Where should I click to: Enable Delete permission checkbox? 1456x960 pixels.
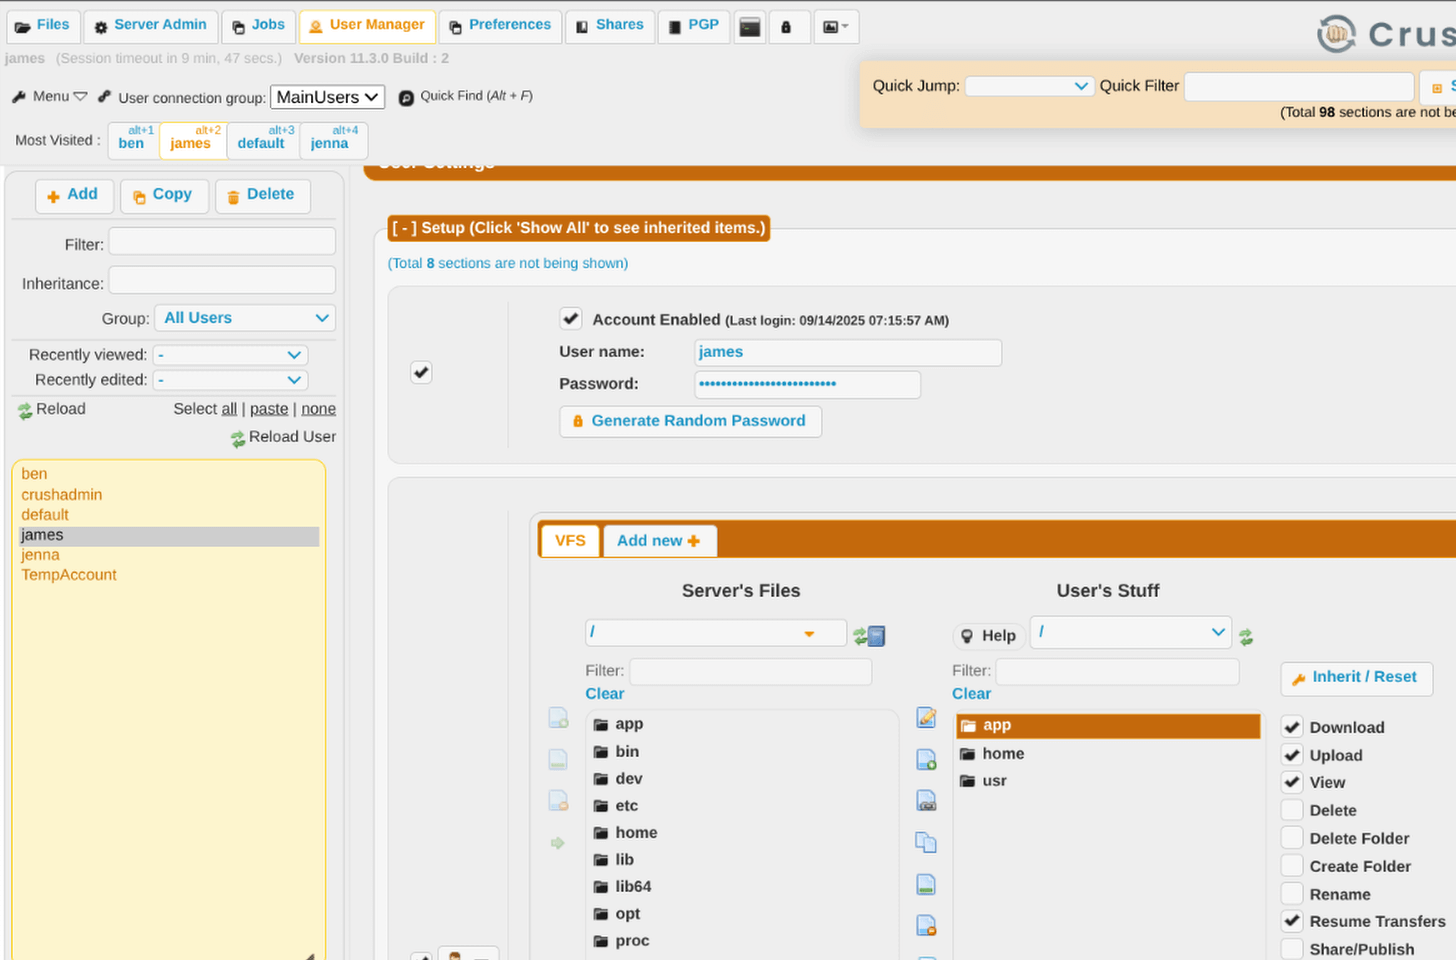click(x=1292, y=810)
